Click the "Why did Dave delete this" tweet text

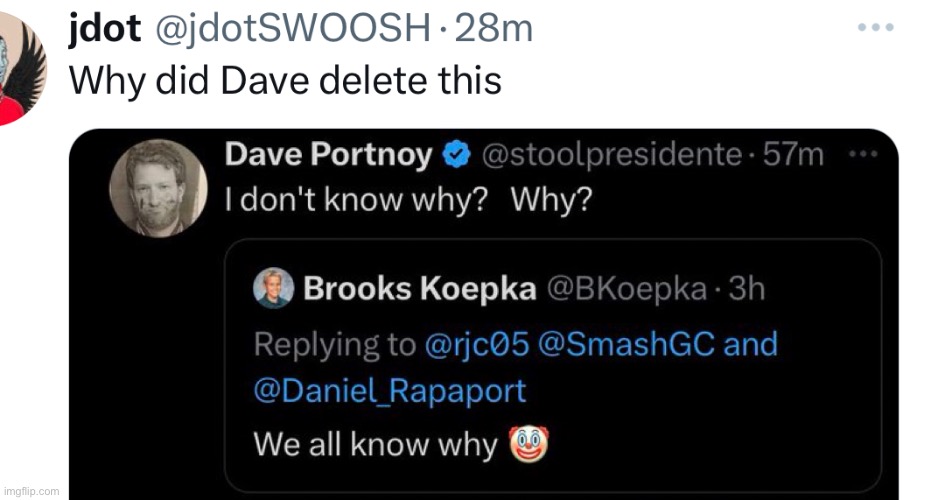[x=285, y=80]
